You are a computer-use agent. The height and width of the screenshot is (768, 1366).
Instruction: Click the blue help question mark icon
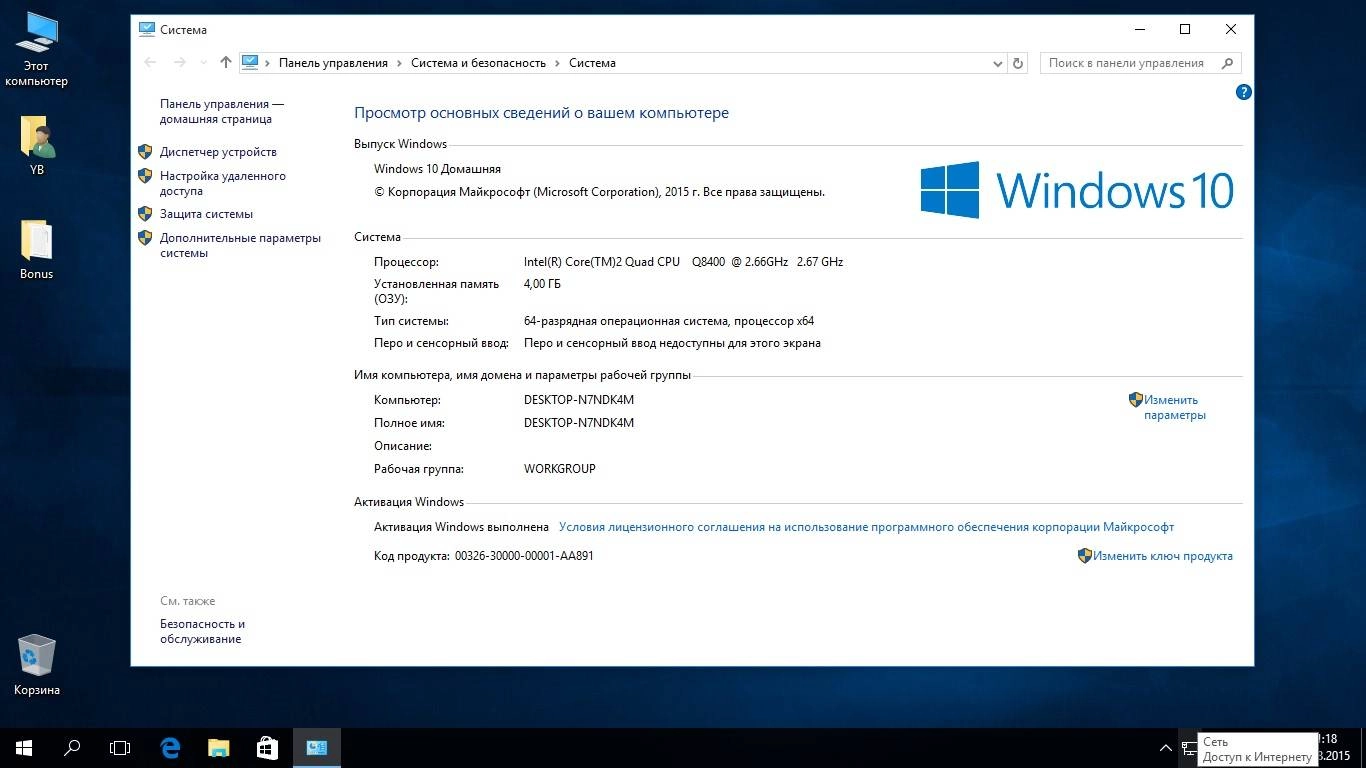click(1244, 92)
